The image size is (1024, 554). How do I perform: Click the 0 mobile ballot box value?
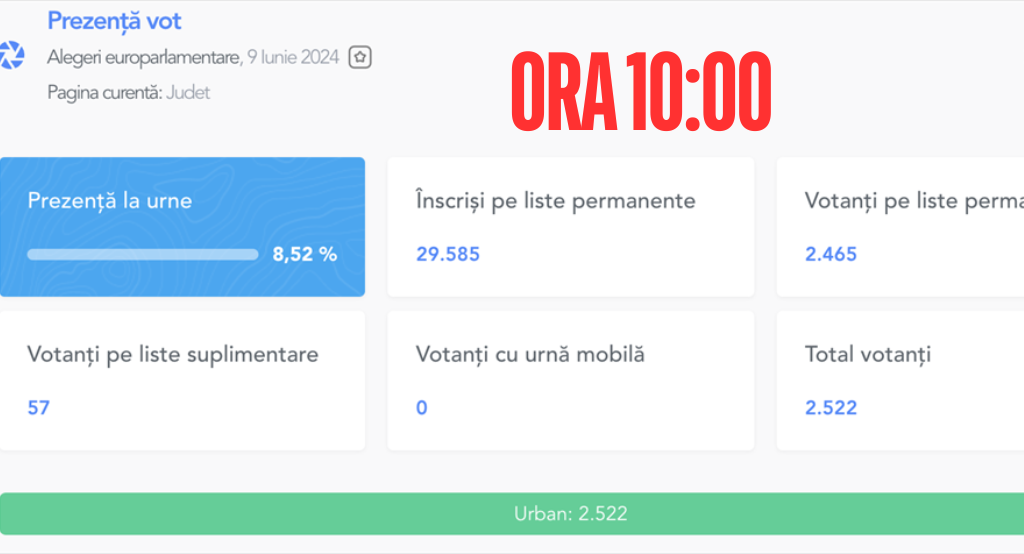point(422,408)
